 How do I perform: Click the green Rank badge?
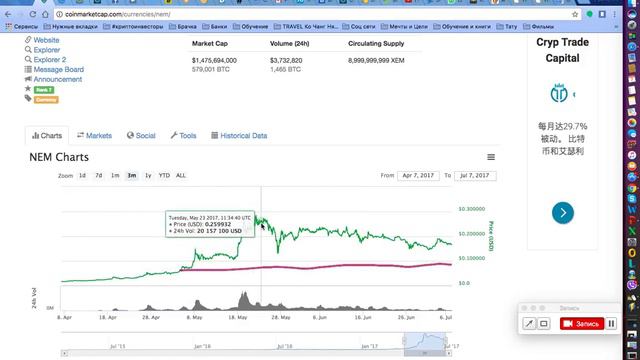[44, 90]
